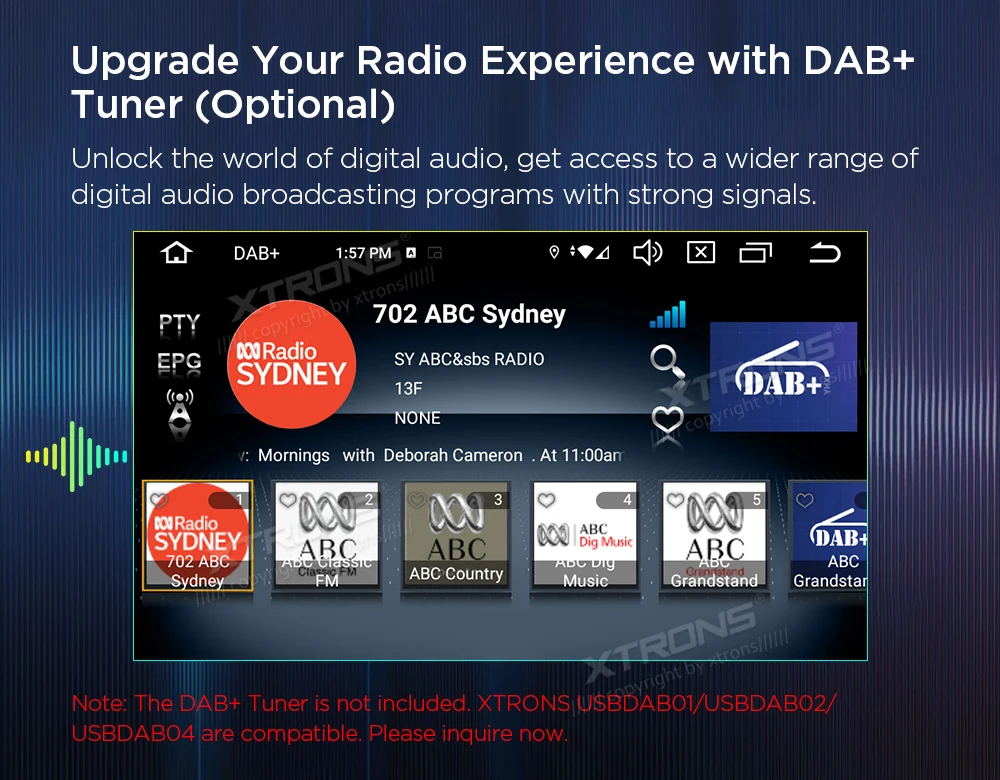
Task: Open the DAB+ logo slideshow image
Action: click(784, 377)
